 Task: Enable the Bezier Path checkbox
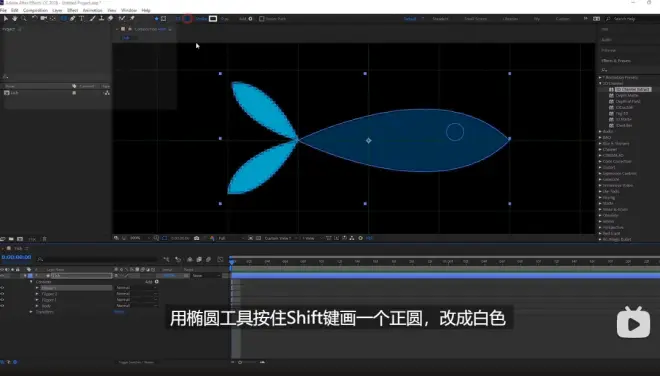coord(261,19)
